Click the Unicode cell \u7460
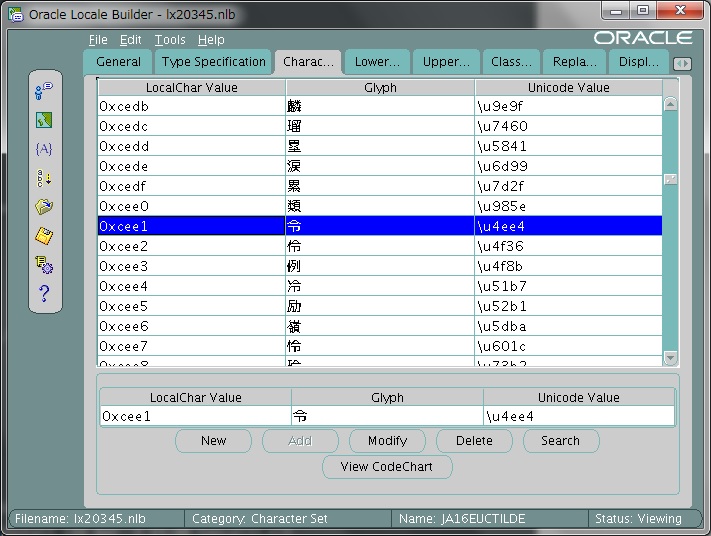The height and width of the screenshot is (536, 711). [569, 126]
